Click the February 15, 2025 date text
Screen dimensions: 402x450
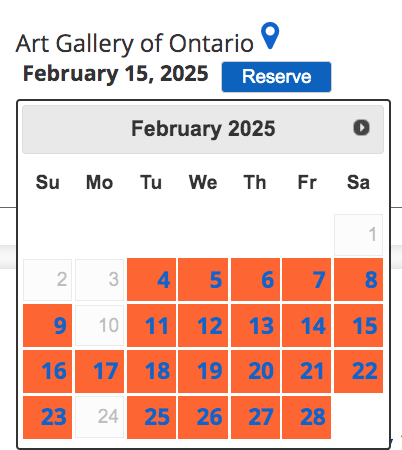click(115, 74)
